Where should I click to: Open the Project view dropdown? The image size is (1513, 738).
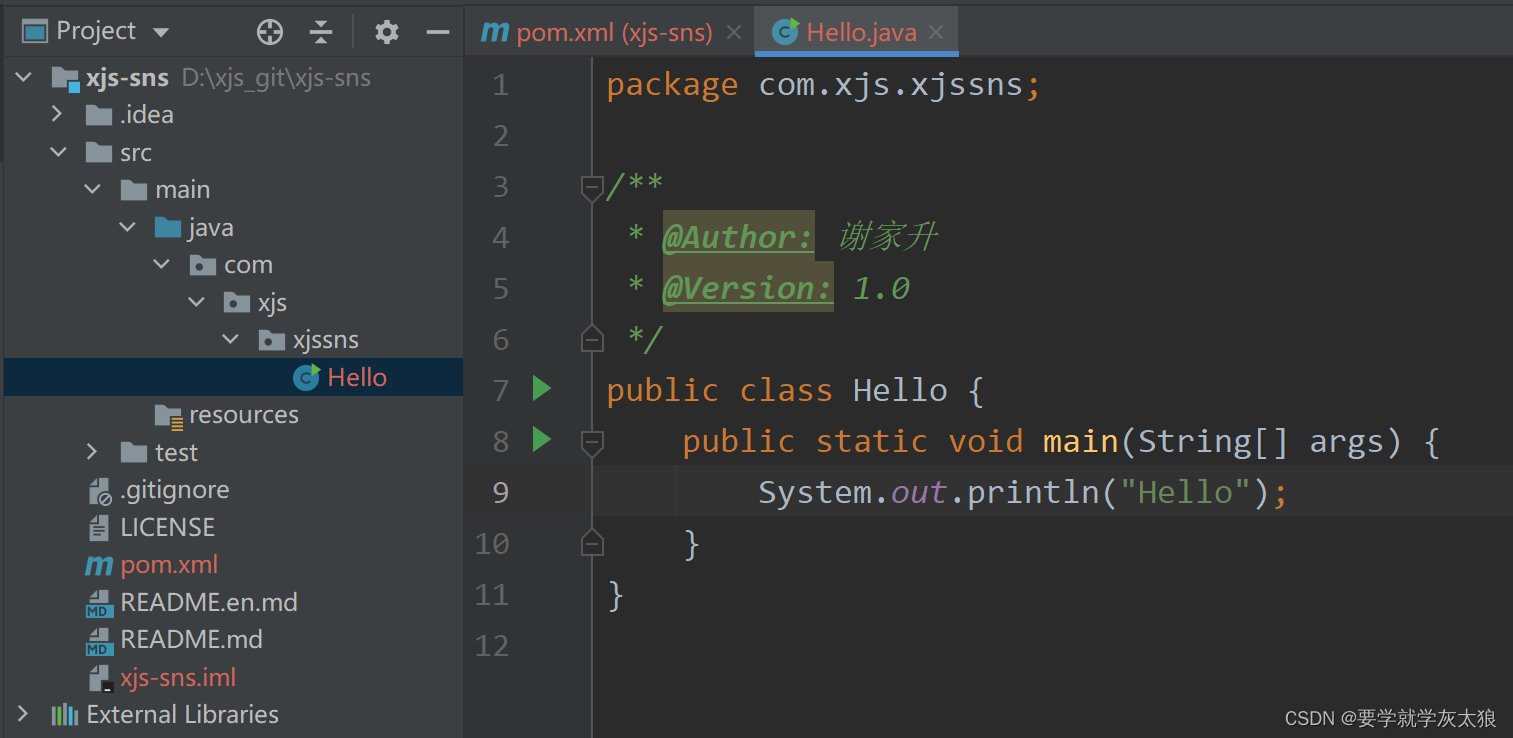[161, 32]
